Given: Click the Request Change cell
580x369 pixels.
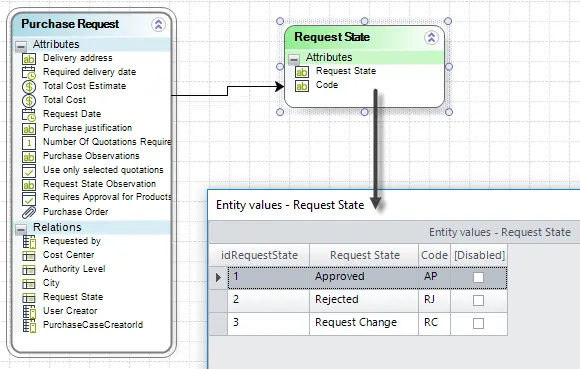Looking at the screenshot, I should tap(364, 323).
